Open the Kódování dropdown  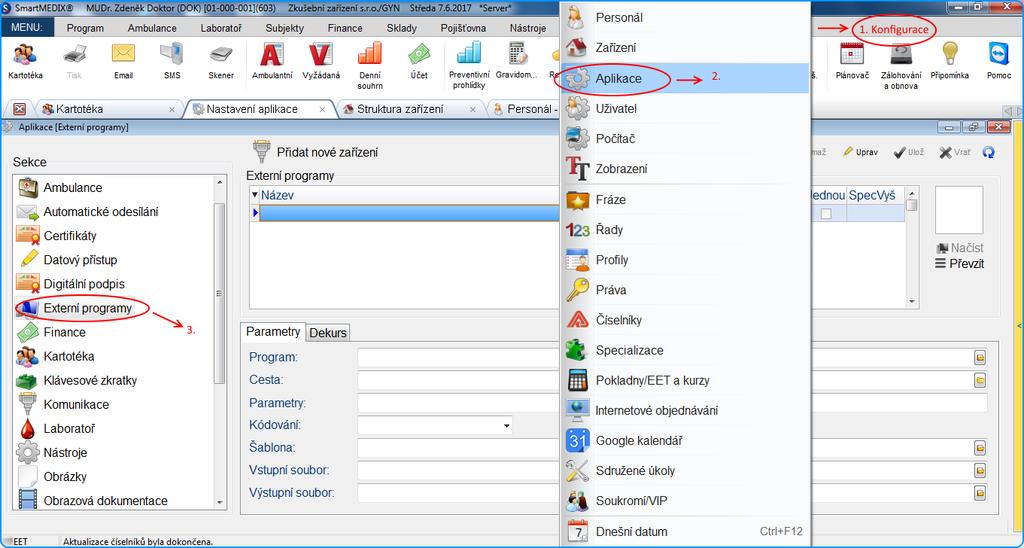(x=506, y=426)
